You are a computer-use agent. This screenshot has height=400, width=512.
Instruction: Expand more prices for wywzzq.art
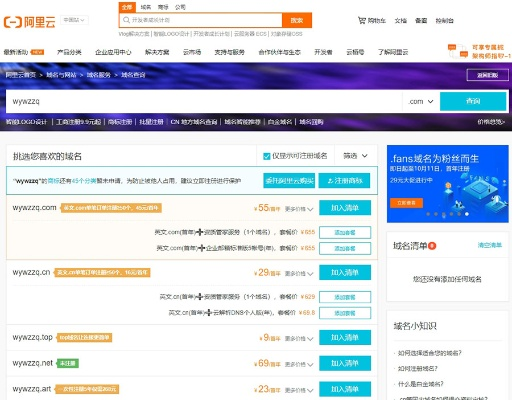pyautogui.click(x=299, y=390)
